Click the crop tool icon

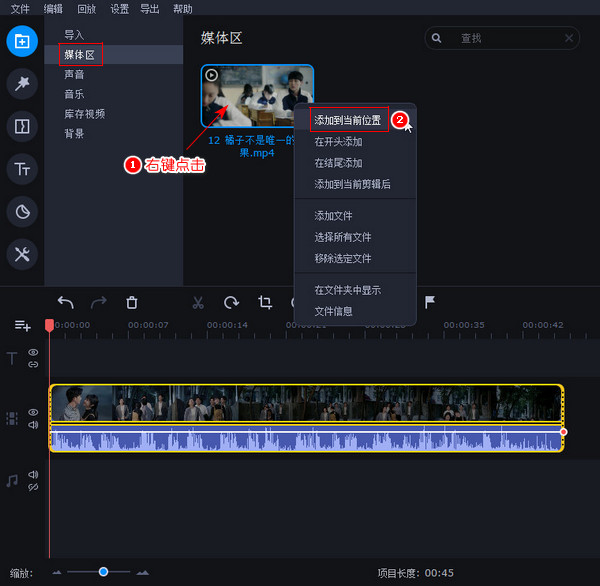pyautogui.click(x=265, y=302)
